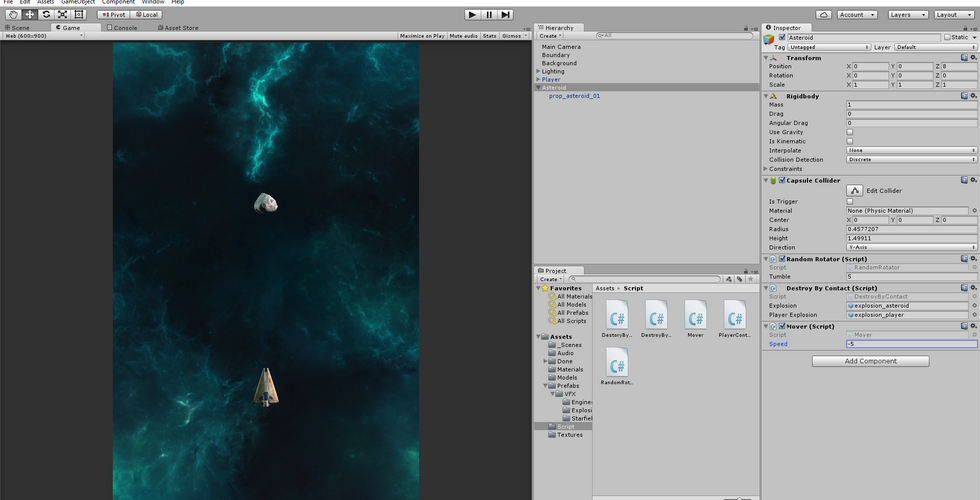Select the Hand tool in the toolbar
Image resolution: width=980 pixels, height=500 pixels.
click(13, 15)
